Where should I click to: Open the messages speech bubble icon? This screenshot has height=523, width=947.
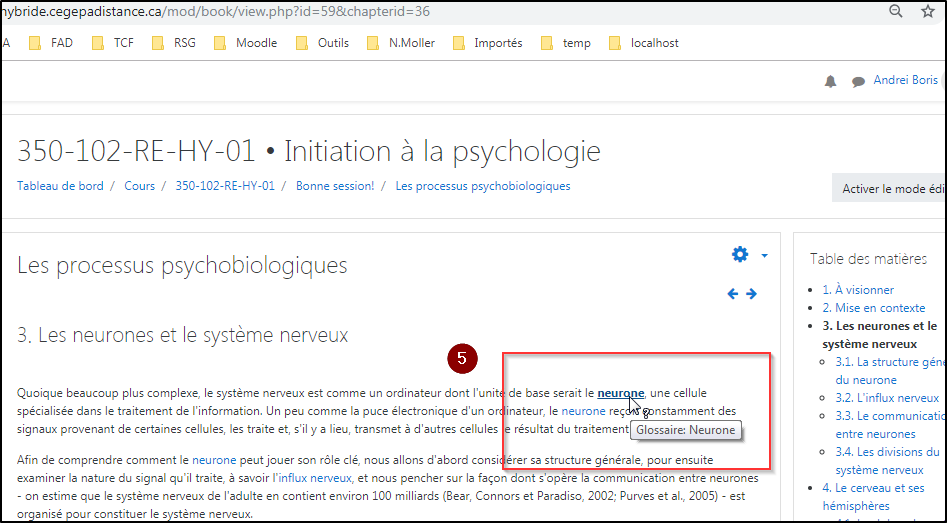[x=858, y=81]
